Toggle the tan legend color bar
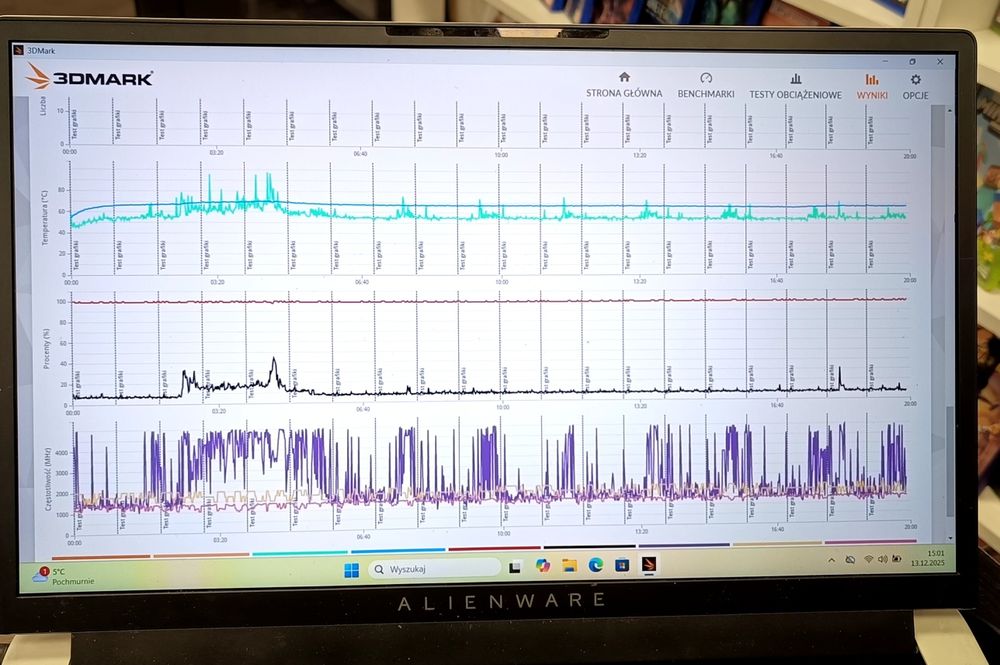 click(777, 544)
